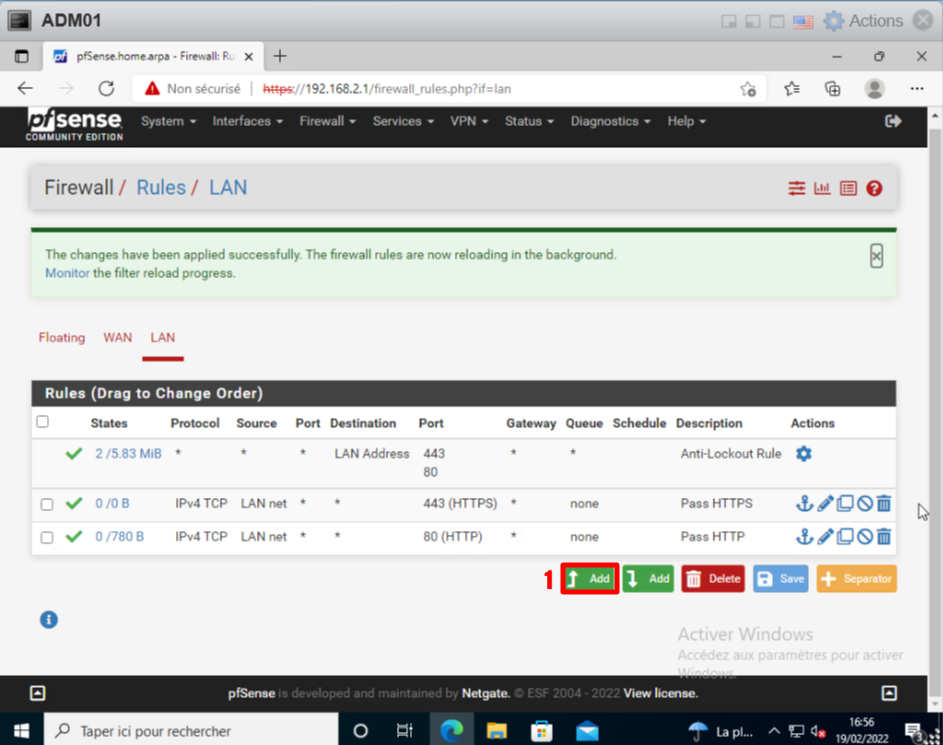Viewport: 943px width, 745px height.
Task: Edit the Pass HTTPS rule with pencil icon
Action: pos(825,504)
